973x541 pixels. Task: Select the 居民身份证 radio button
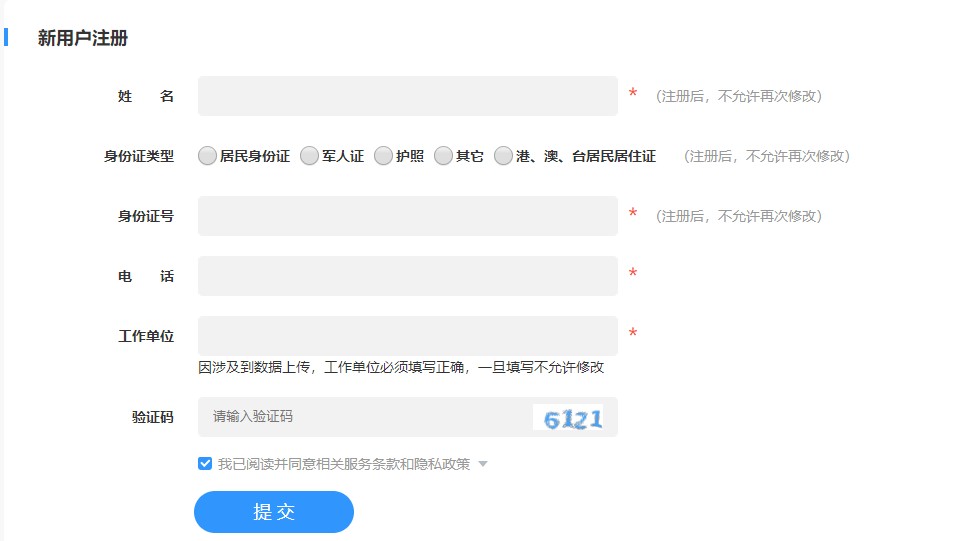(x=207, y=156)
